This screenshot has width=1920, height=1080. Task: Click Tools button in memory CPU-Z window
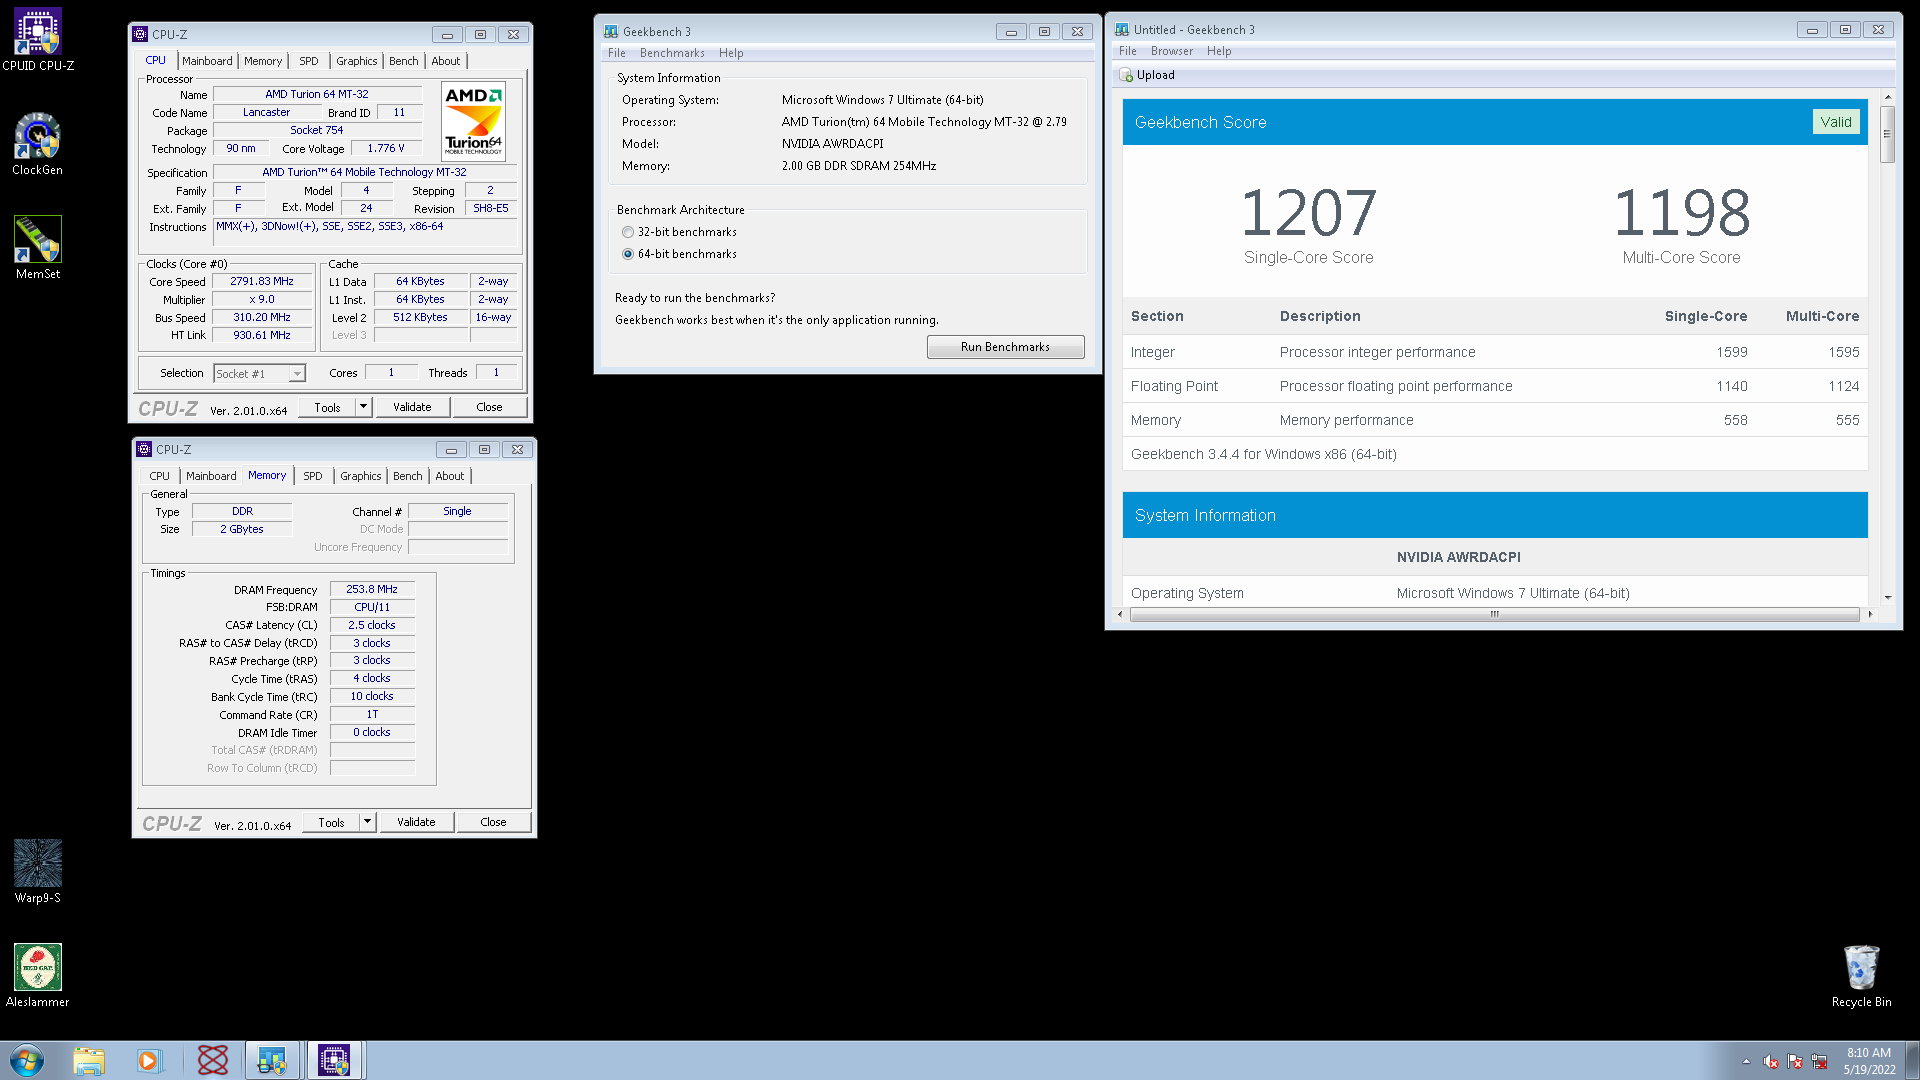[331, 822]
